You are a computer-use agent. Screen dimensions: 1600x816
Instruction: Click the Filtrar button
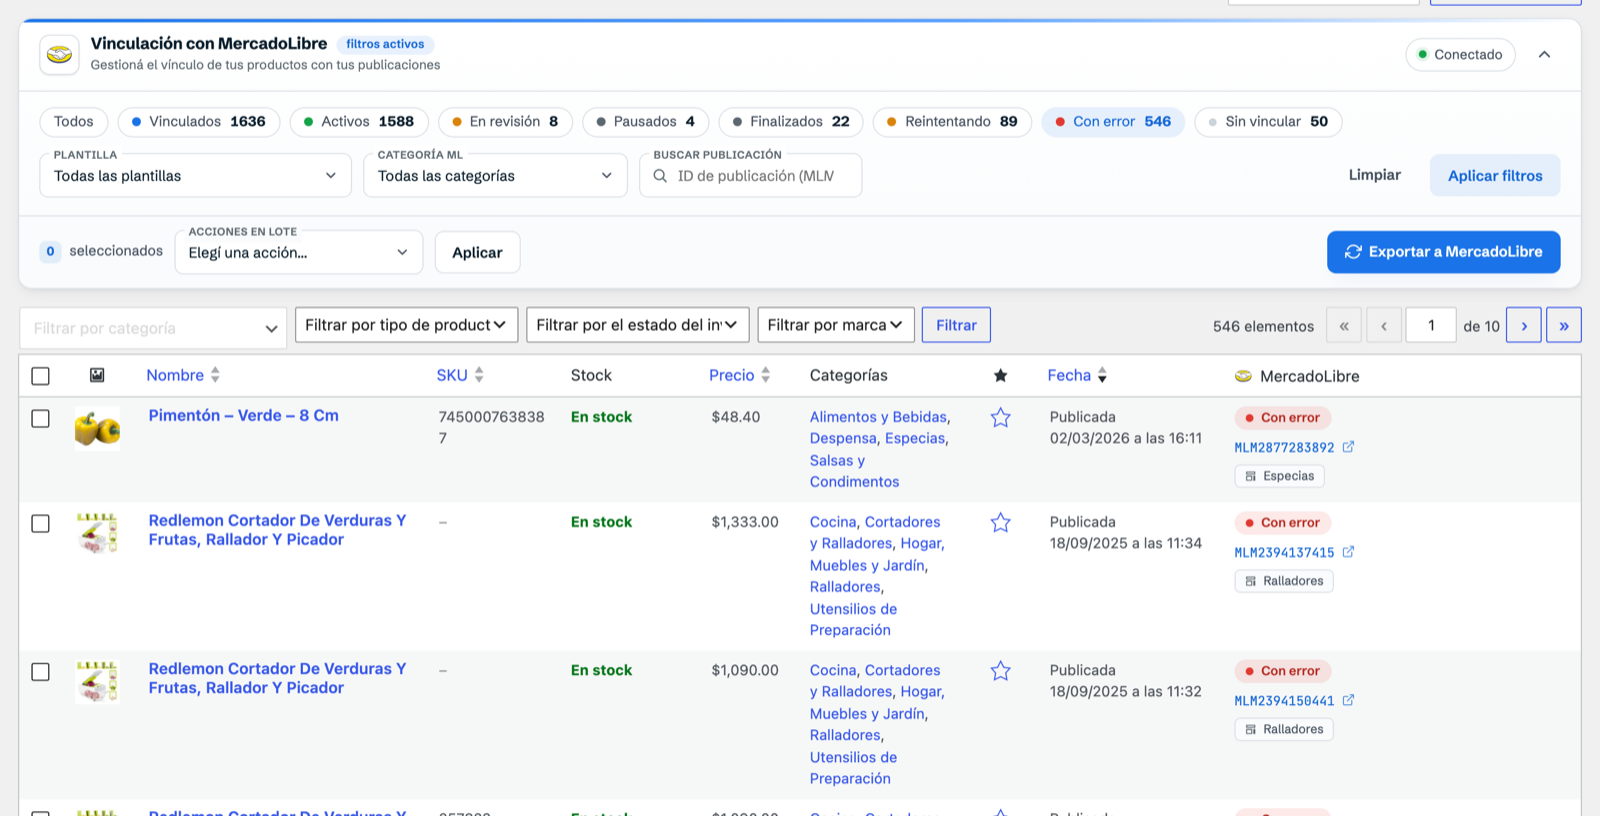tap(956, 325)
